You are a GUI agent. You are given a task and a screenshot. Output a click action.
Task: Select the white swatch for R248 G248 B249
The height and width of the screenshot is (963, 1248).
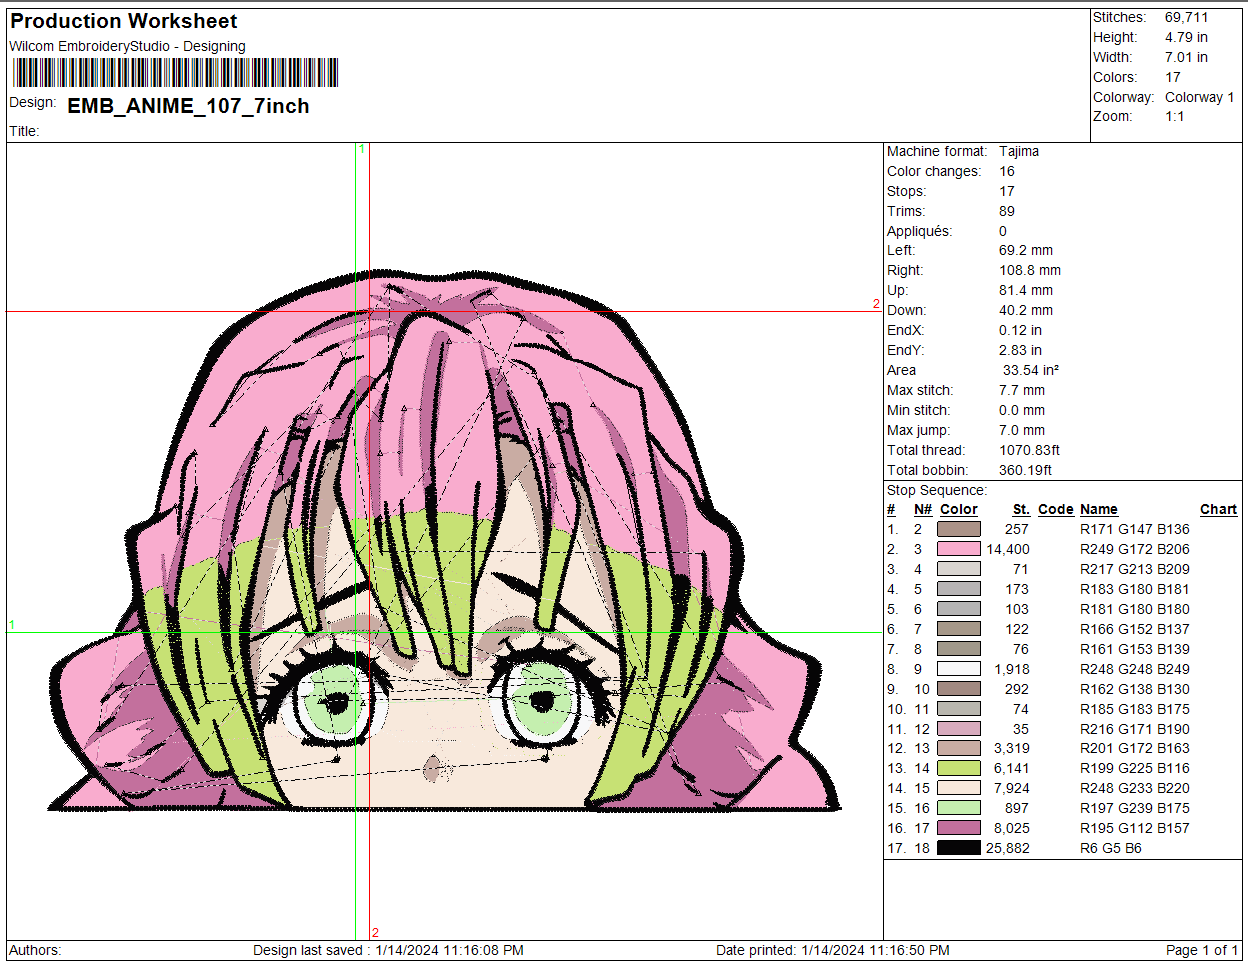[x=958, y=669]
